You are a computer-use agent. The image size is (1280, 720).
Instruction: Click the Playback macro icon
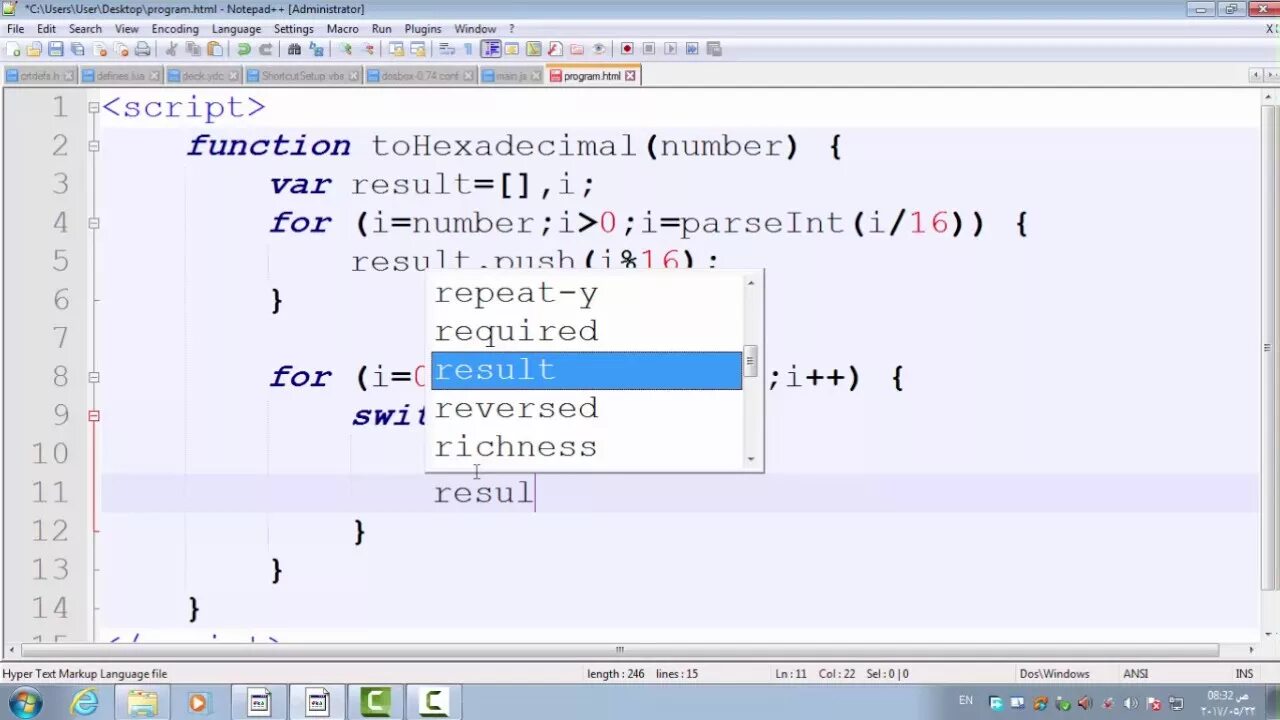point(670,49)
